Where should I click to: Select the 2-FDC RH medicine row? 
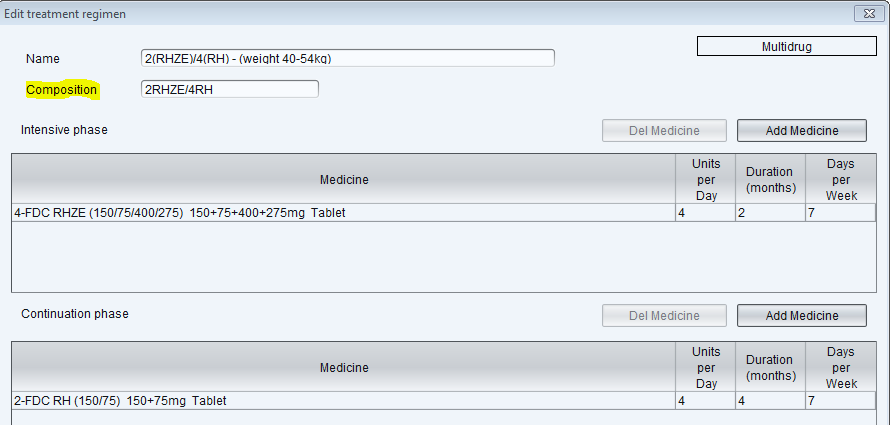coord(443,401)
